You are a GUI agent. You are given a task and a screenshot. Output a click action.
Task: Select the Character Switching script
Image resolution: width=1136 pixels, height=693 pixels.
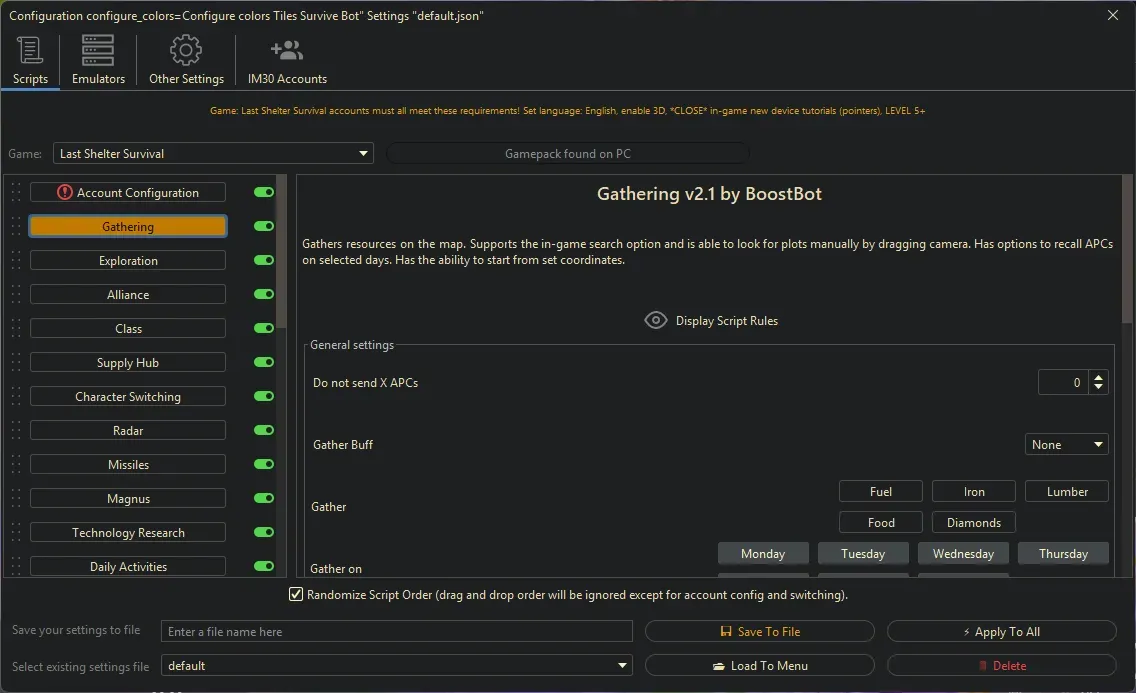pyautogui.click(x=128, y=397)
